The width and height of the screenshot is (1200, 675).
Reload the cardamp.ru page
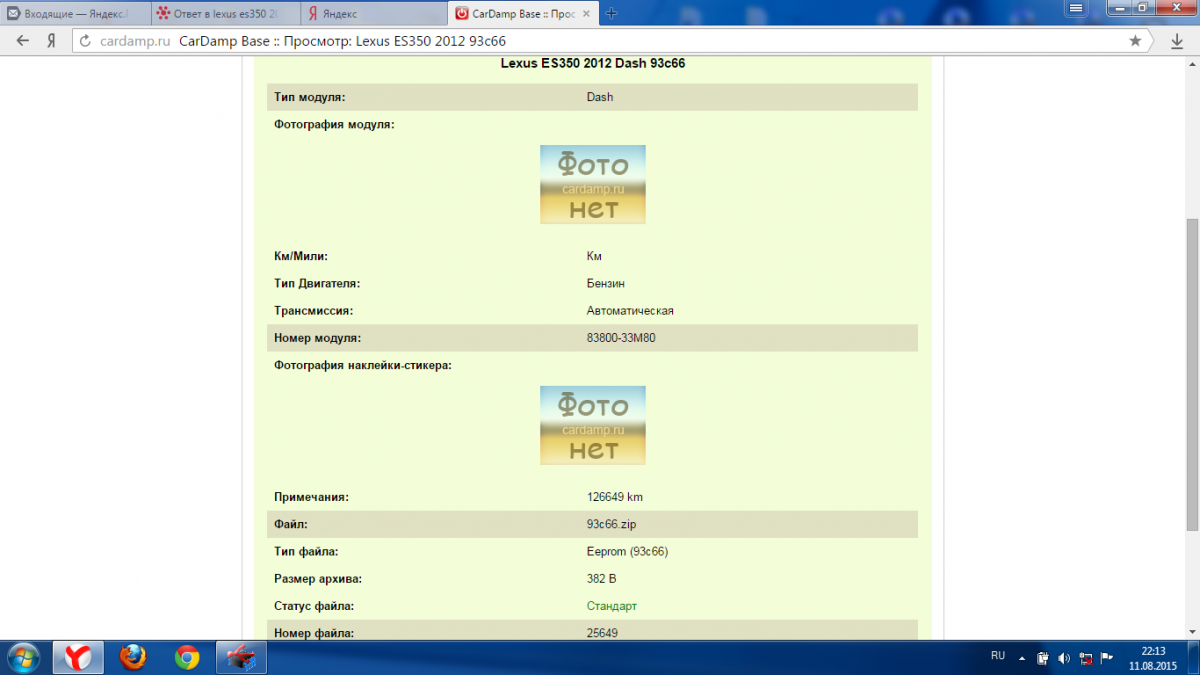click(85, 41)
